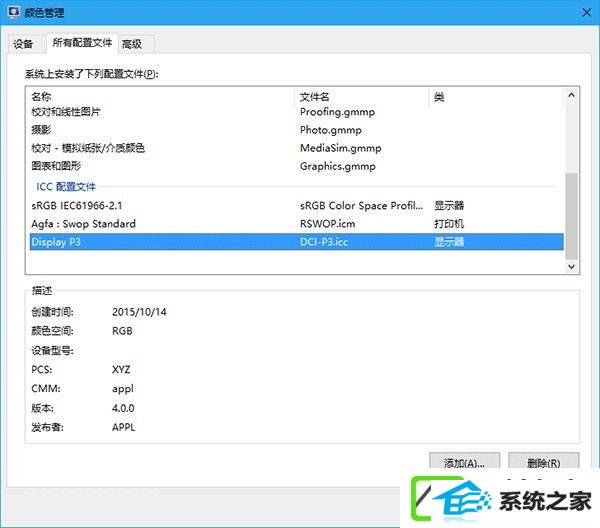600x528 pixels.
Task: Select the Display P3 profile row
Action: [297, 242]
